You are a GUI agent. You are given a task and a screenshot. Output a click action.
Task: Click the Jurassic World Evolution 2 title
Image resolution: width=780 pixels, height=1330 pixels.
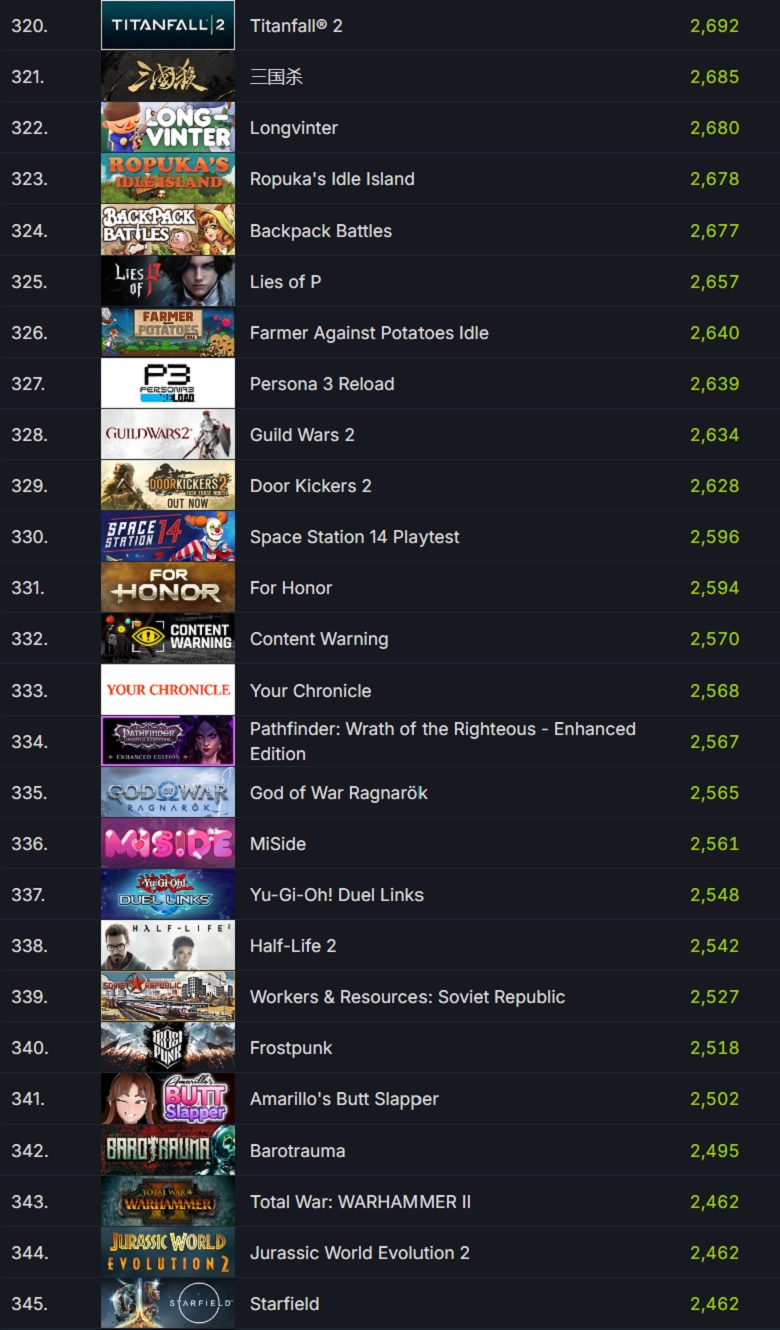[360, 1253]
